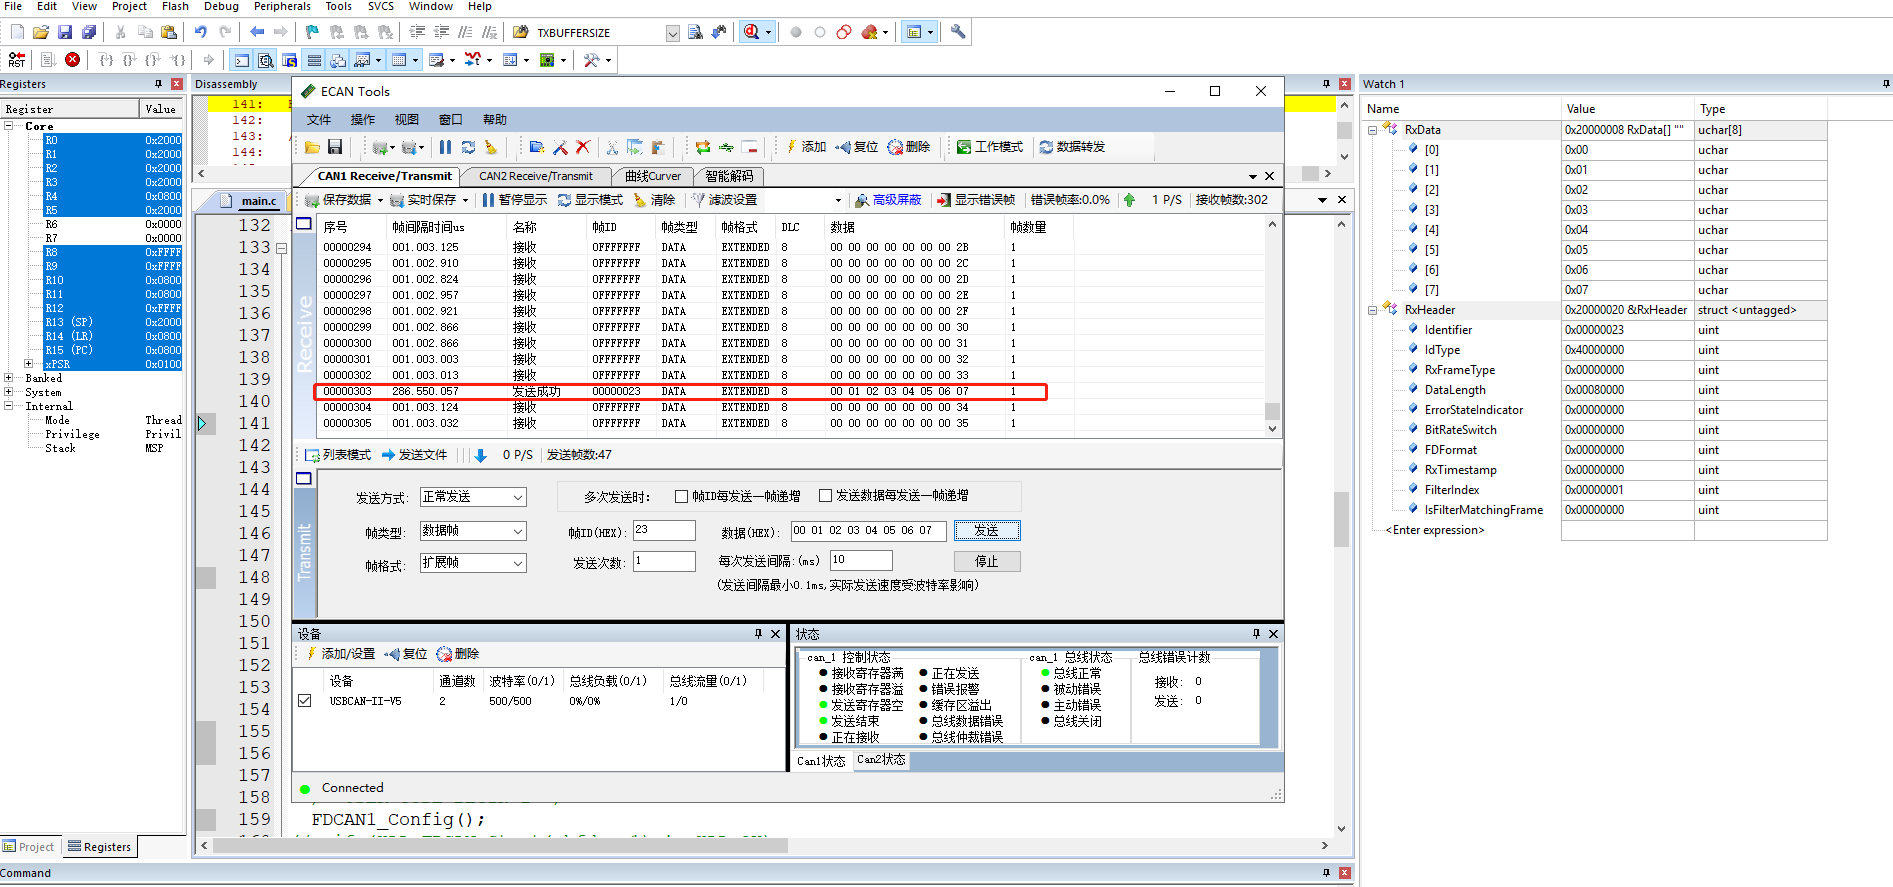Viewport: 1893px width, 887px height.
Task: Open the Peripherals menu in Keil
Action: point(282,6)
